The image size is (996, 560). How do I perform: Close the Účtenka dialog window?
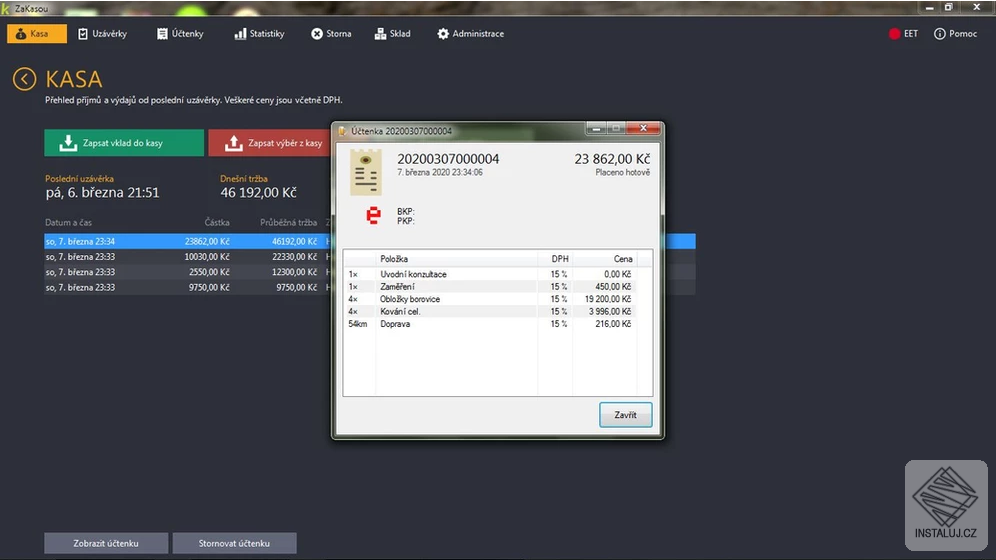pyautogui.click(x=643, y=128)
